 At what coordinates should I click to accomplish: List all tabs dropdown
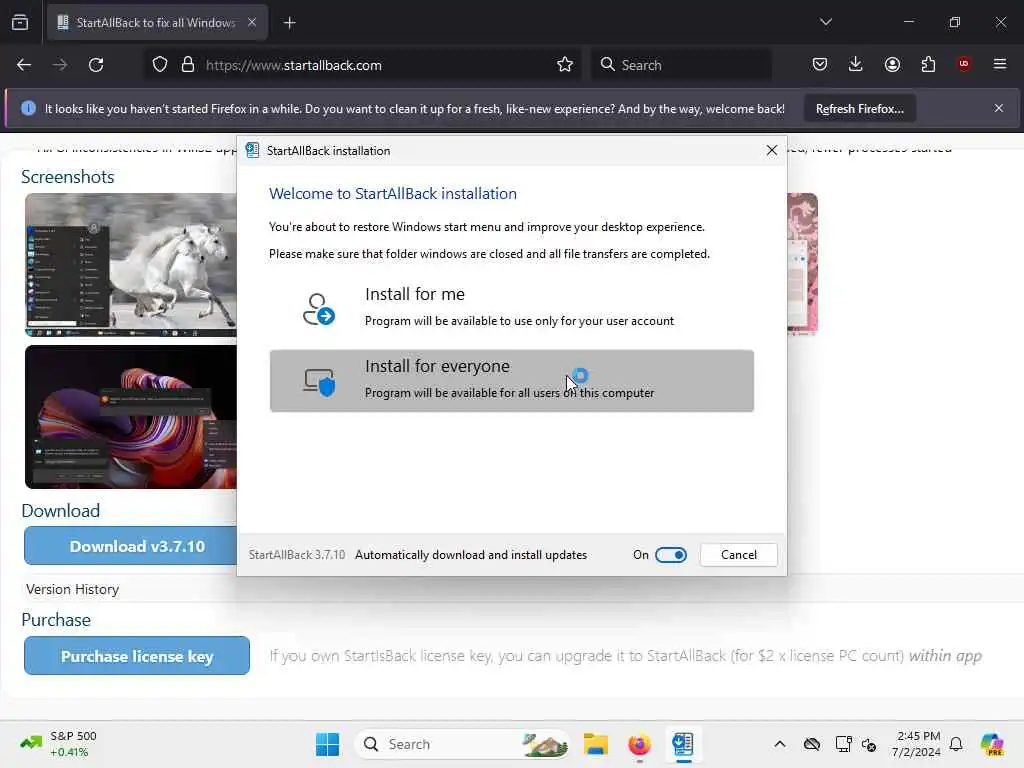825,22
